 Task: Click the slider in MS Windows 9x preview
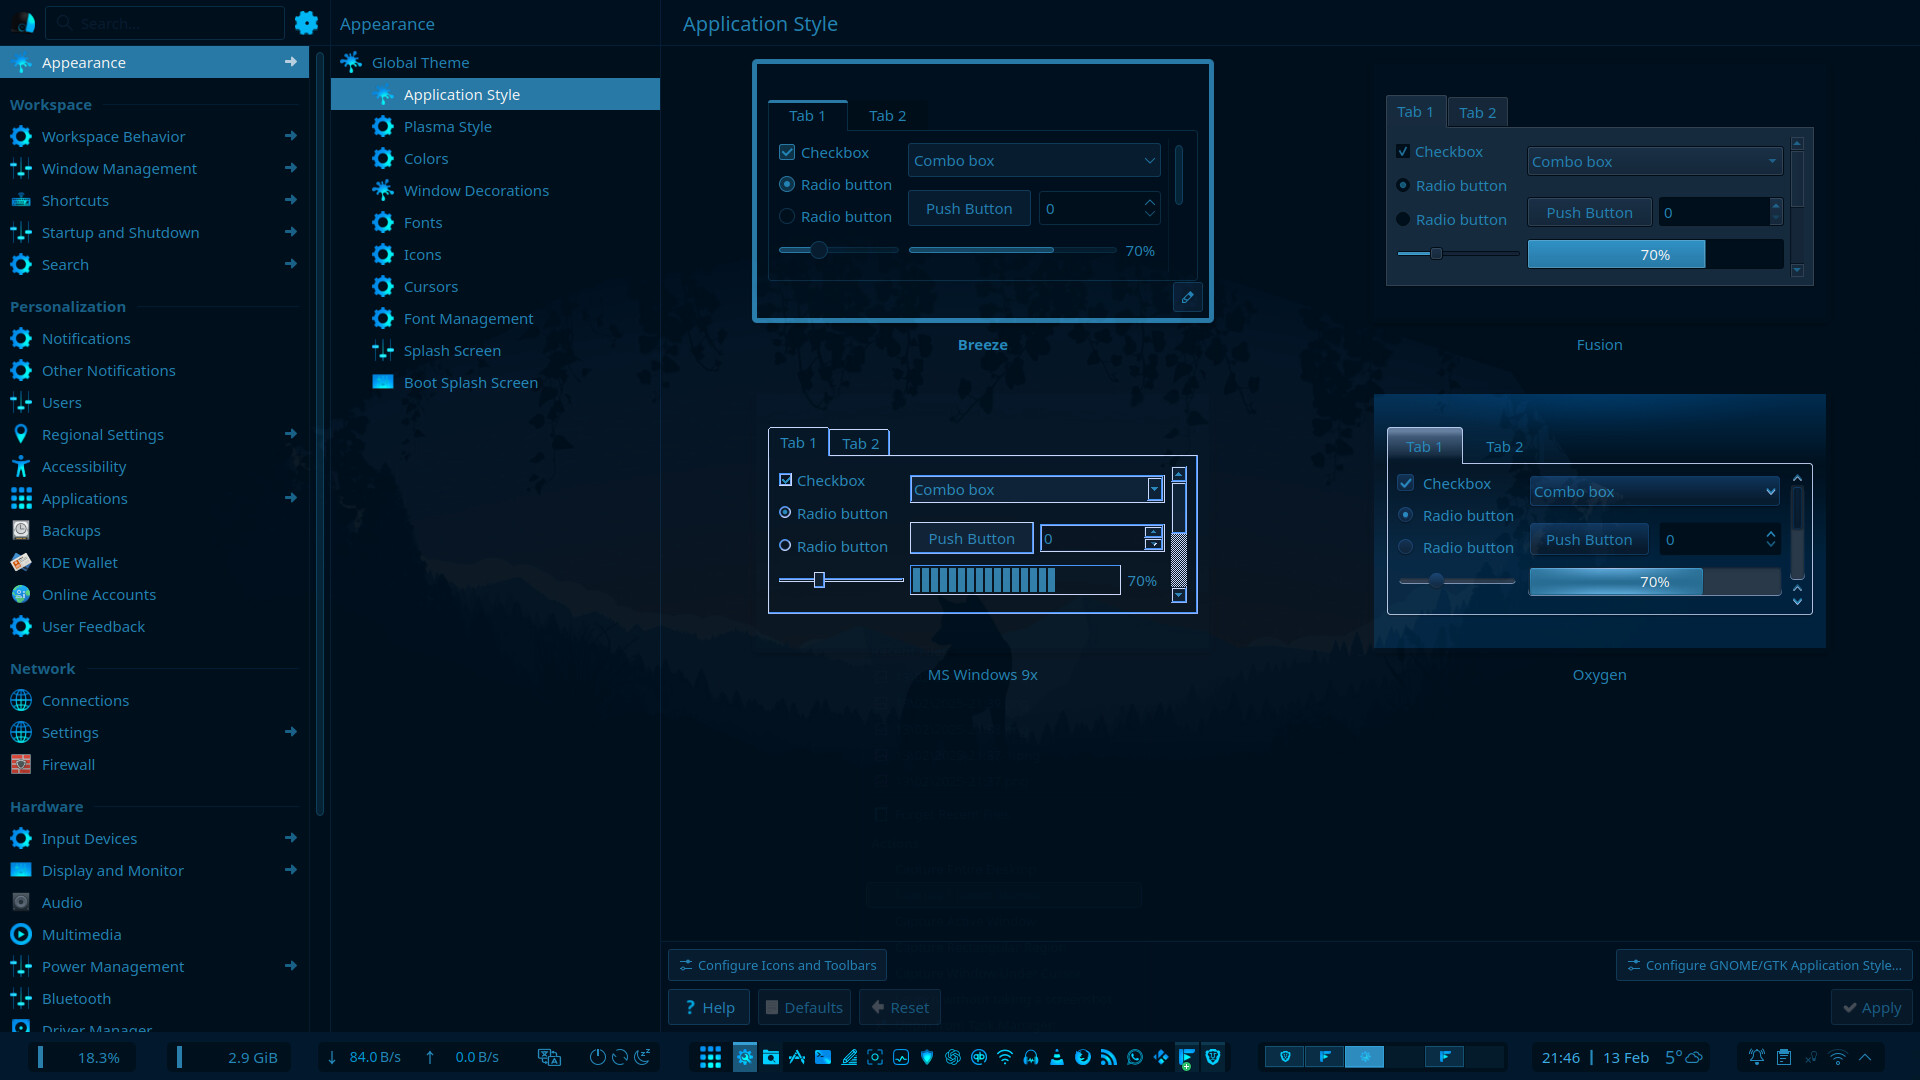[x=819, y=580]
